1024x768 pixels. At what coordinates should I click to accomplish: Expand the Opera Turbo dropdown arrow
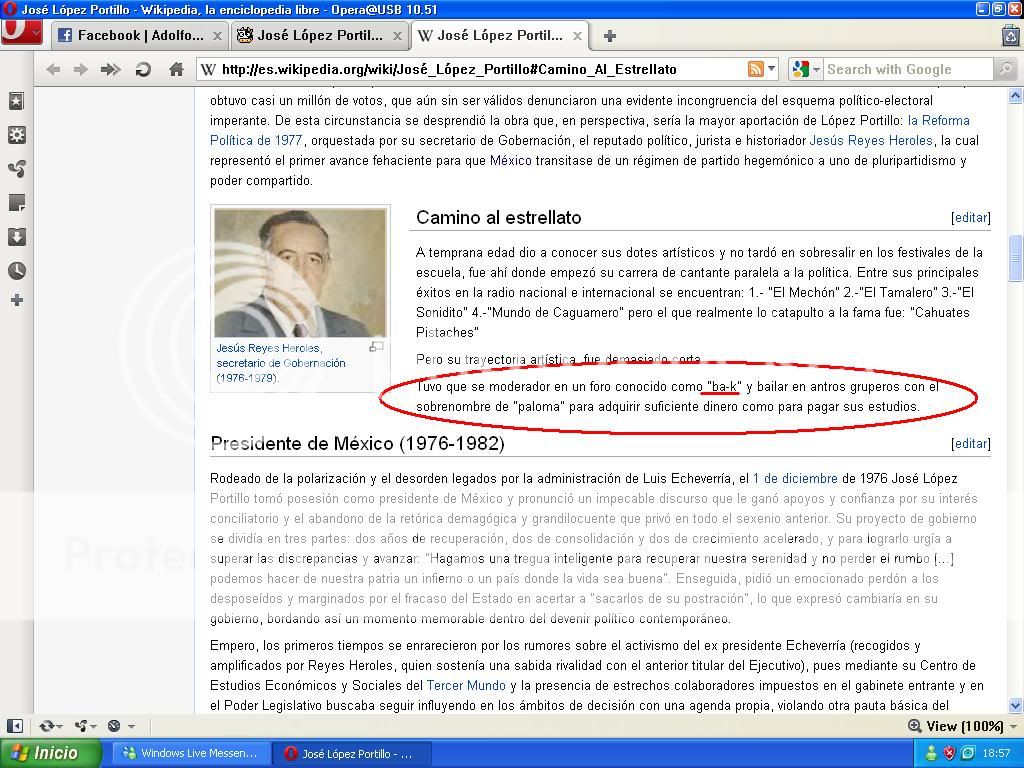pos(131,726)
